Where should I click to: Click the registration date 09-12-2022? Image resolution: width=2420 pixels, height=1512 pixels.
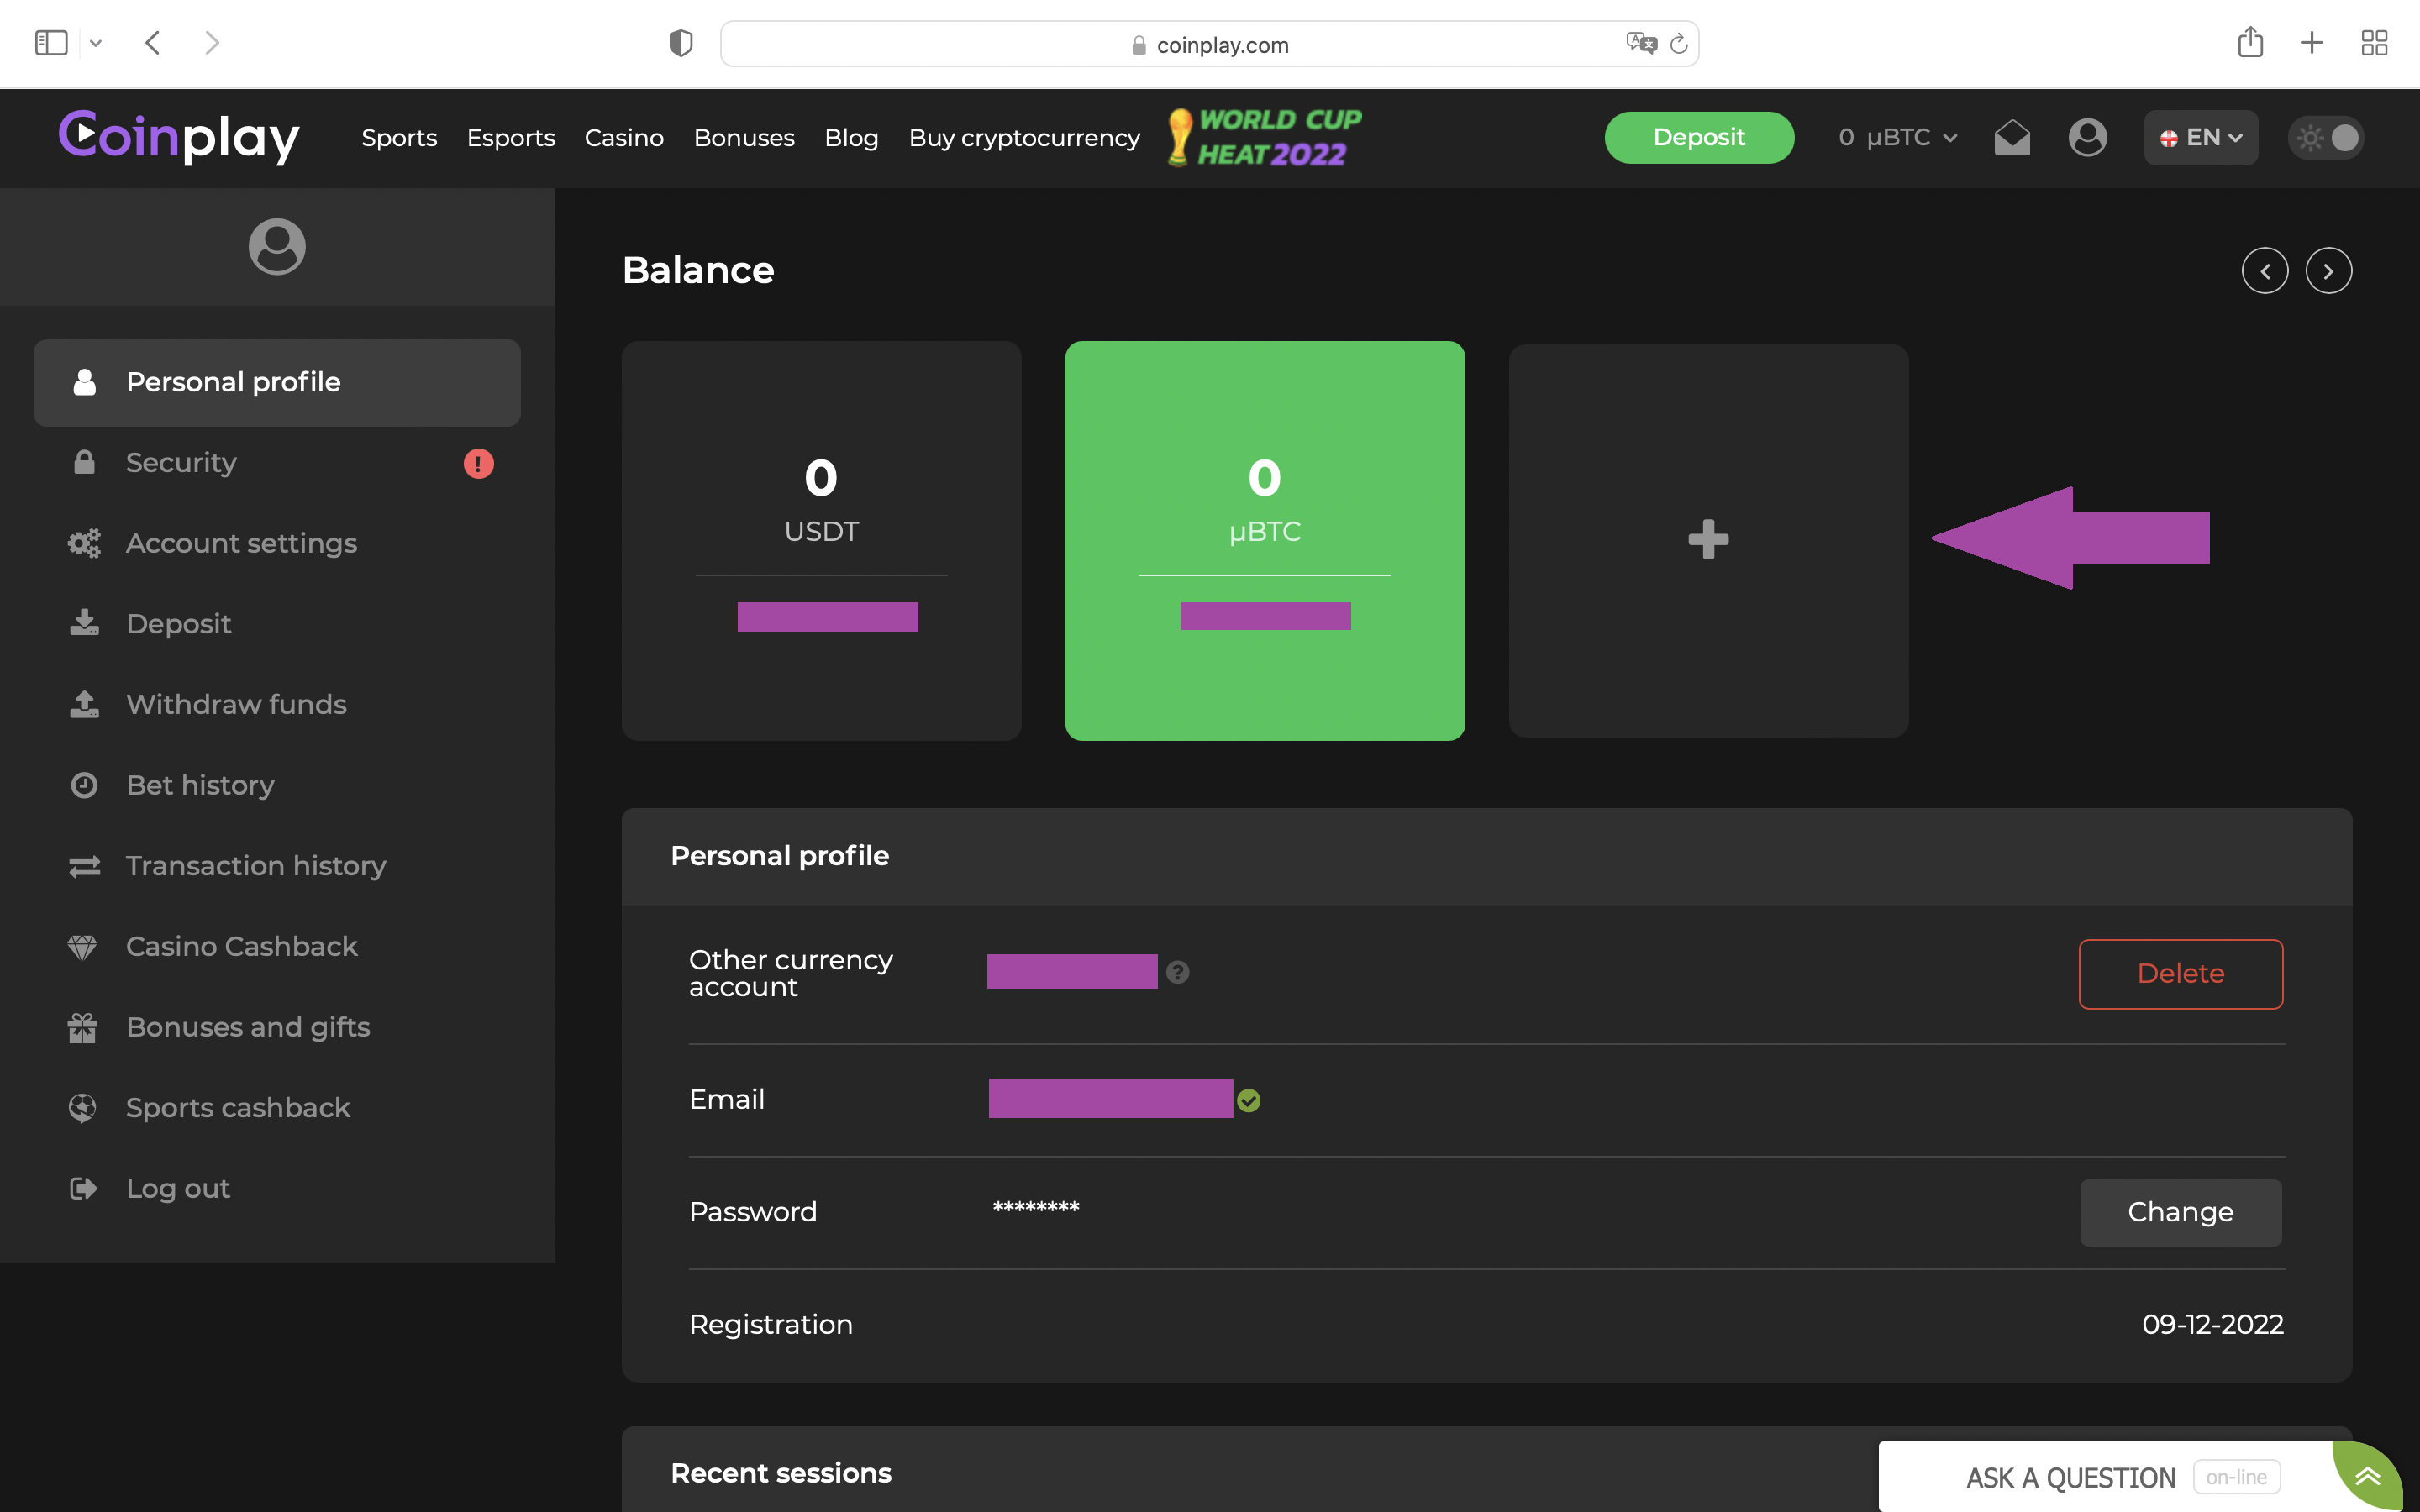2212,1324
